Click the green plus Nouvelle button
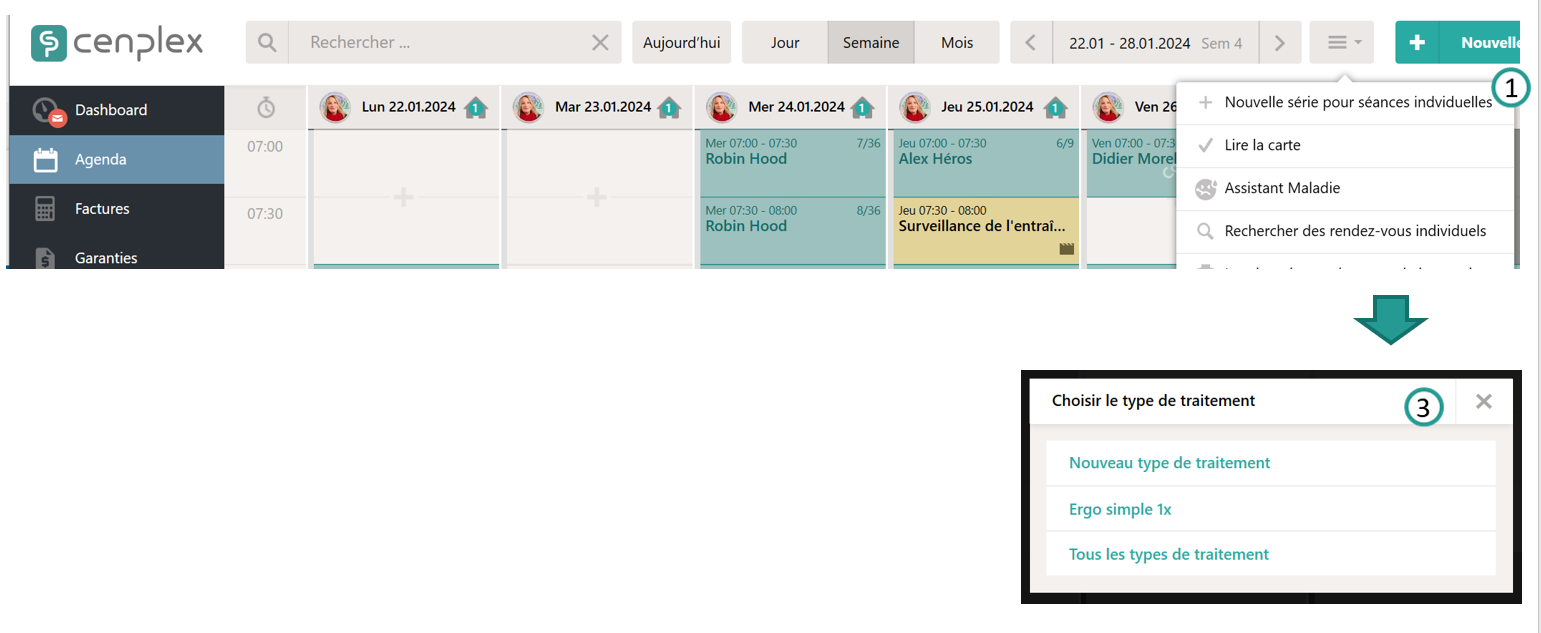 pyautogui.click(x=1460, y=43)
